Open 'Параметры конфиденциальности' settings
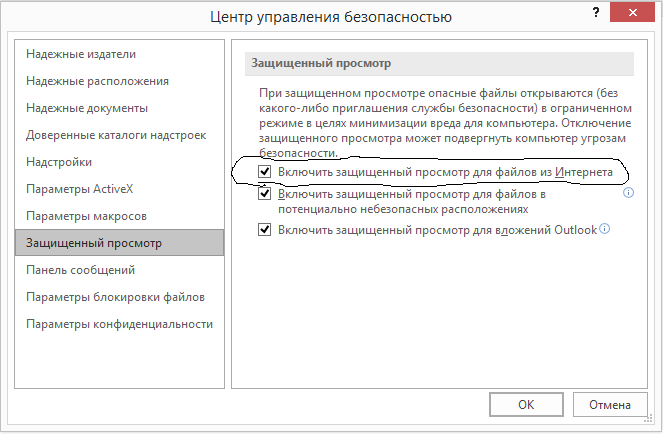The width and height of the screenshot is (663, 434). [119, 324]
